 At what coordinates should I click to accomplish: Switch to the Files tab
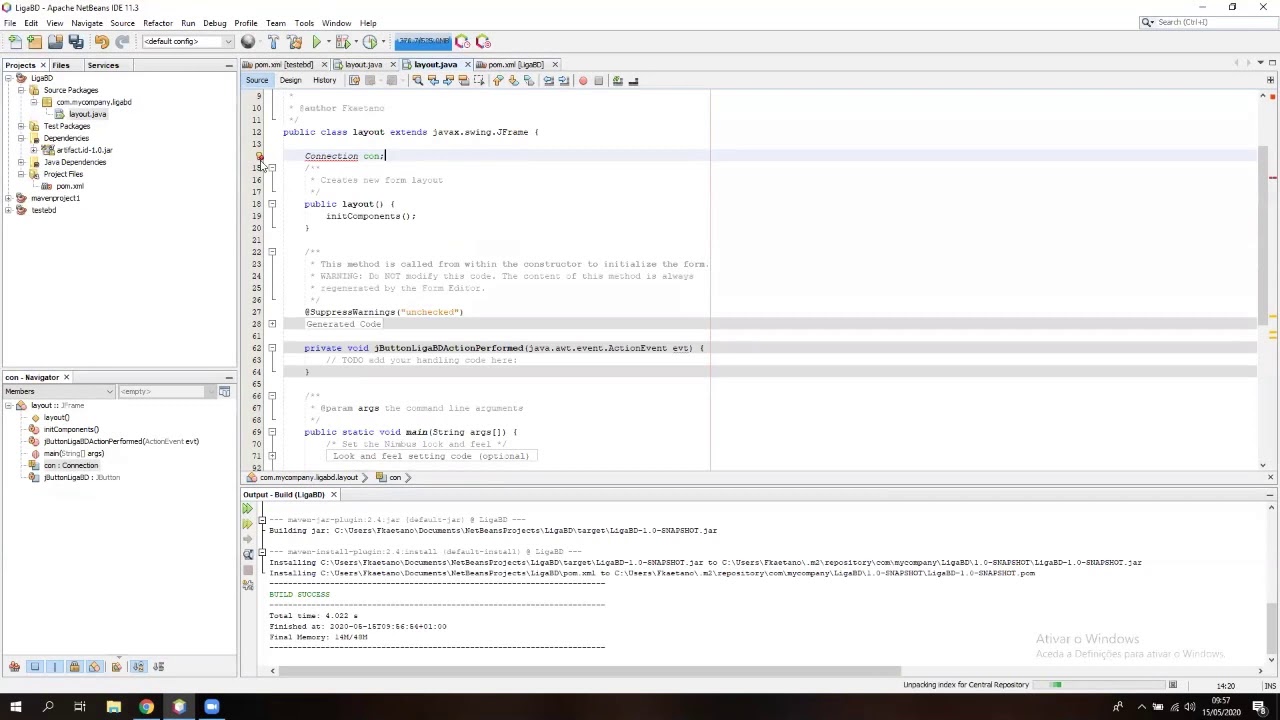tap(61, 65)
